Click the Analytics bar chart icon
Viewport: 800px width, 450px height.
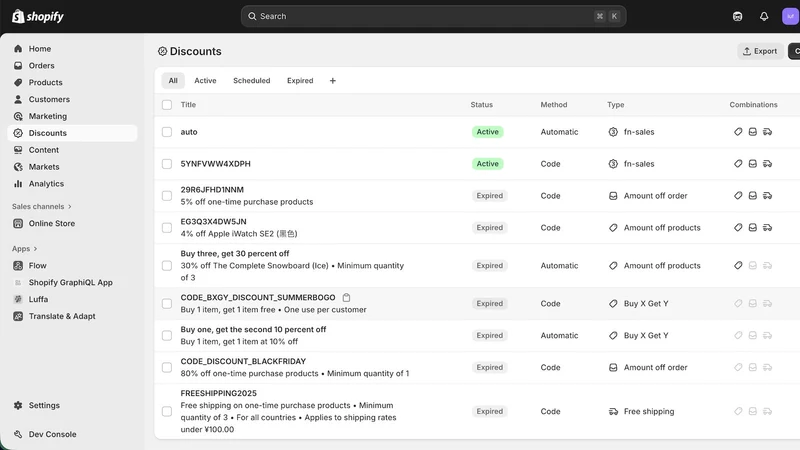click(x=18, y=183)
